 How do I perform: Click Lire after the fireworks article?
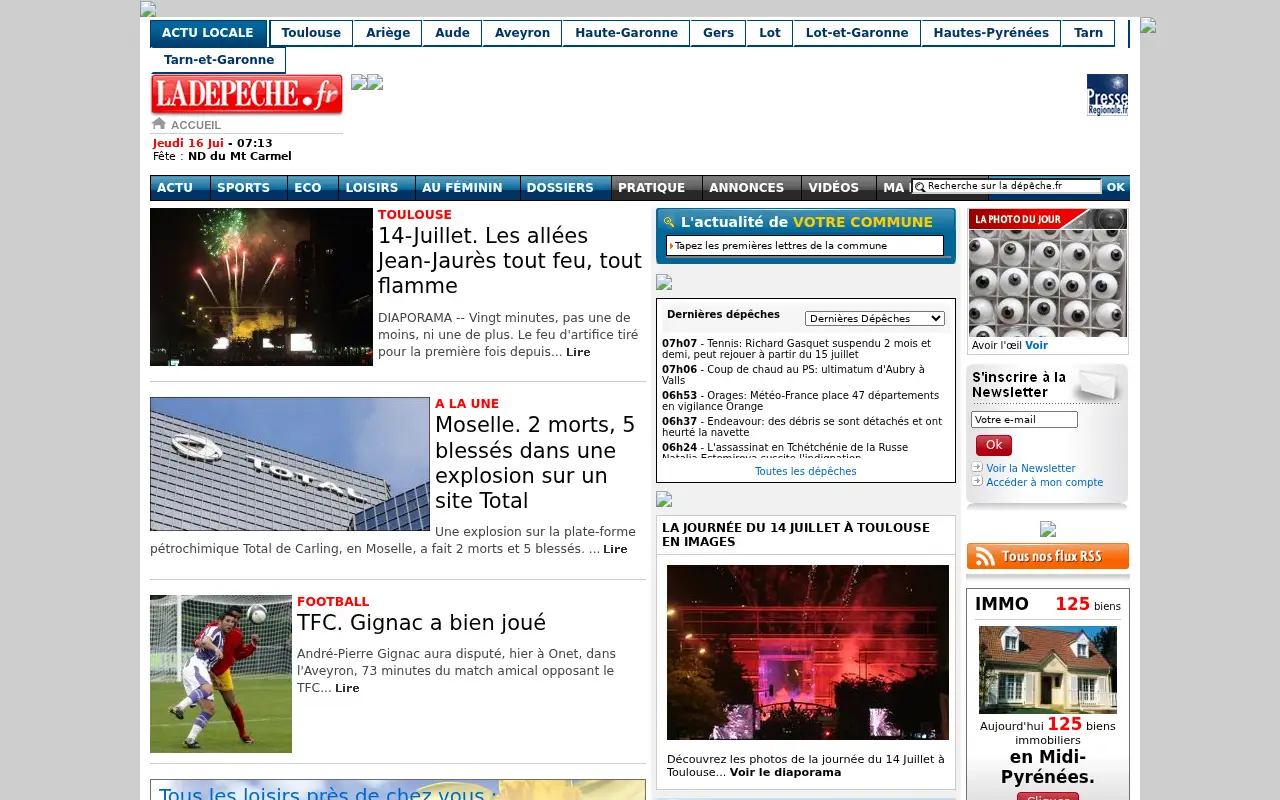[x=578, y=352]
